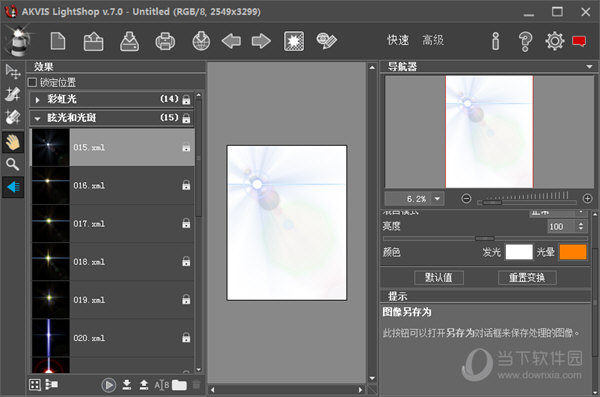Image resolution: width=600 pixels, height=397 pixels.
Task: Switch to 快速 mode
Action: [398, 40]
